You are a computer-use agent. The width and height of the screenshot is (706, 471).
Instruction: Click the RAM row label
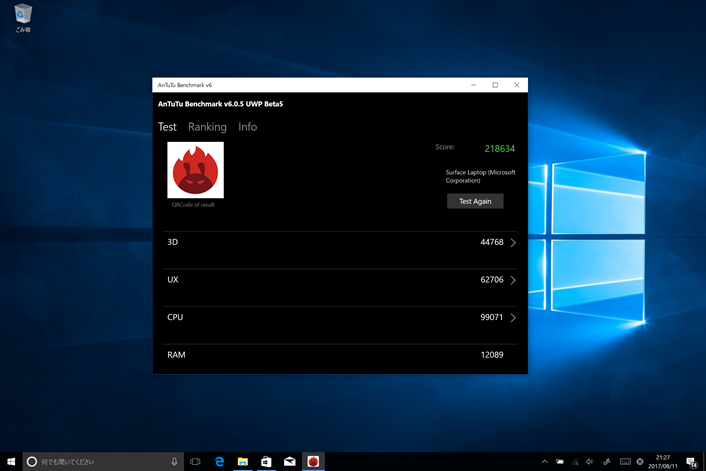[x=176, y=355]
